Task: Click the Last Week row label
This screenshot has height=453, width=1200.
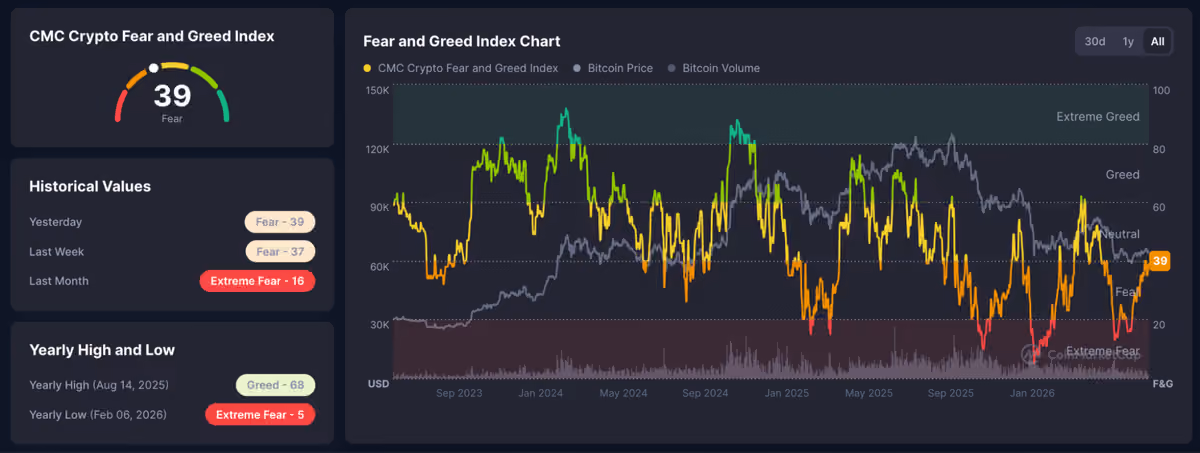Action: click(57, 252)
